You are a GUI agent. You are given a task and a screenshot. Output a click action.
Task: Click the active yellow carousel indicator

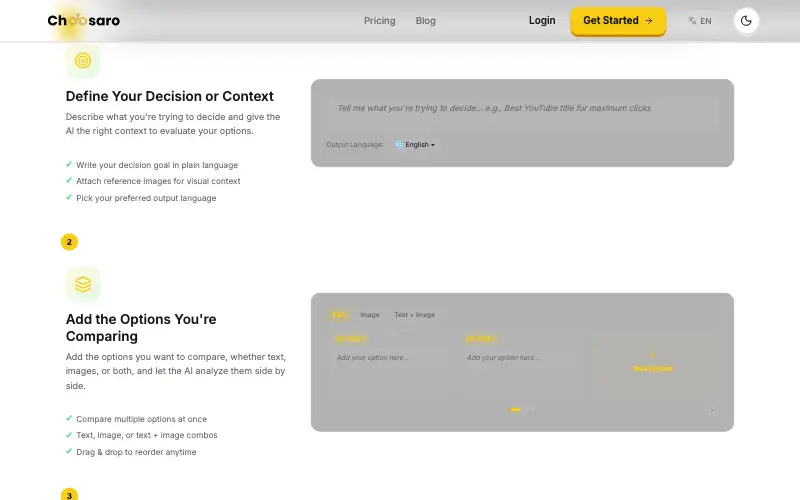515,410
